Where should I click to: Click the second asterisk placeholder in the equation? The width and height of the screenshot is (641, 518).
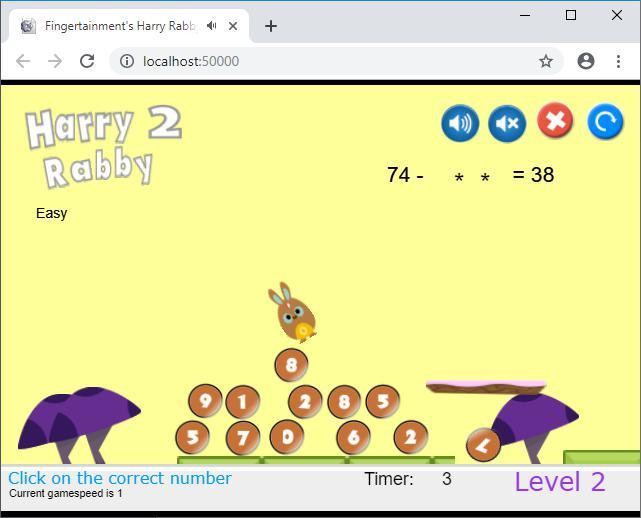pyautogui.click(x=485, y=177)
